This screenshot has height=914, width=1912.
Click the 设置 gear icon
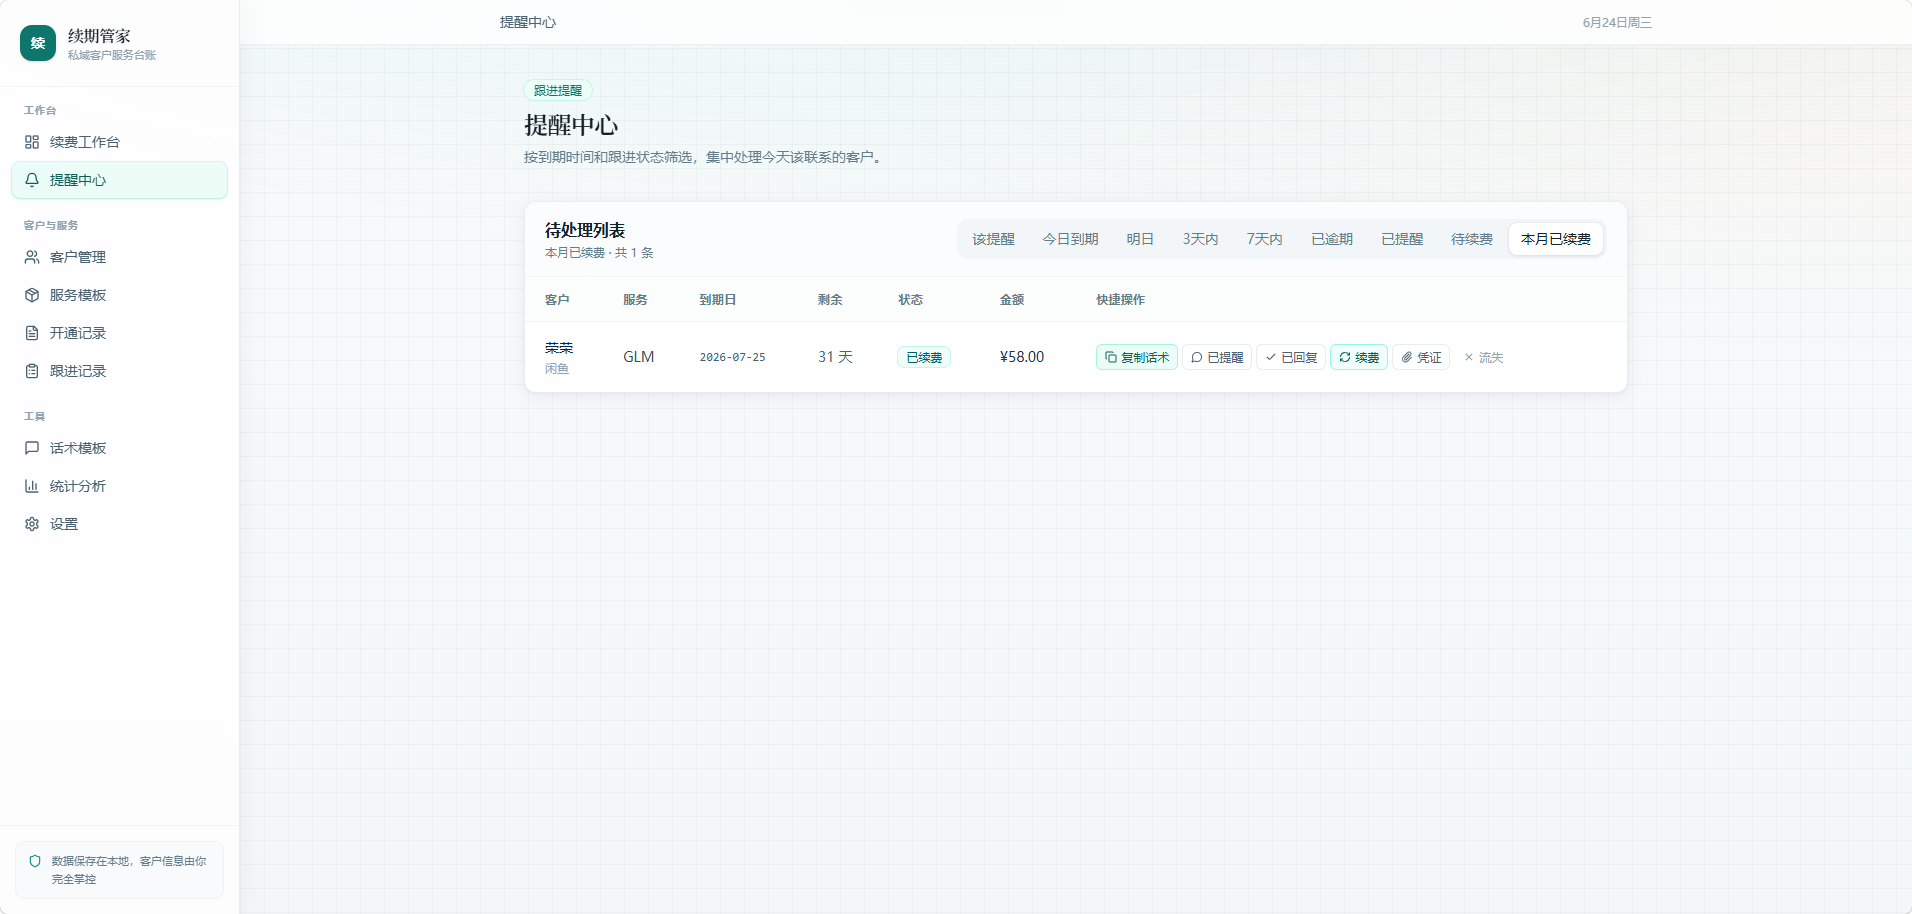point(32,524)
